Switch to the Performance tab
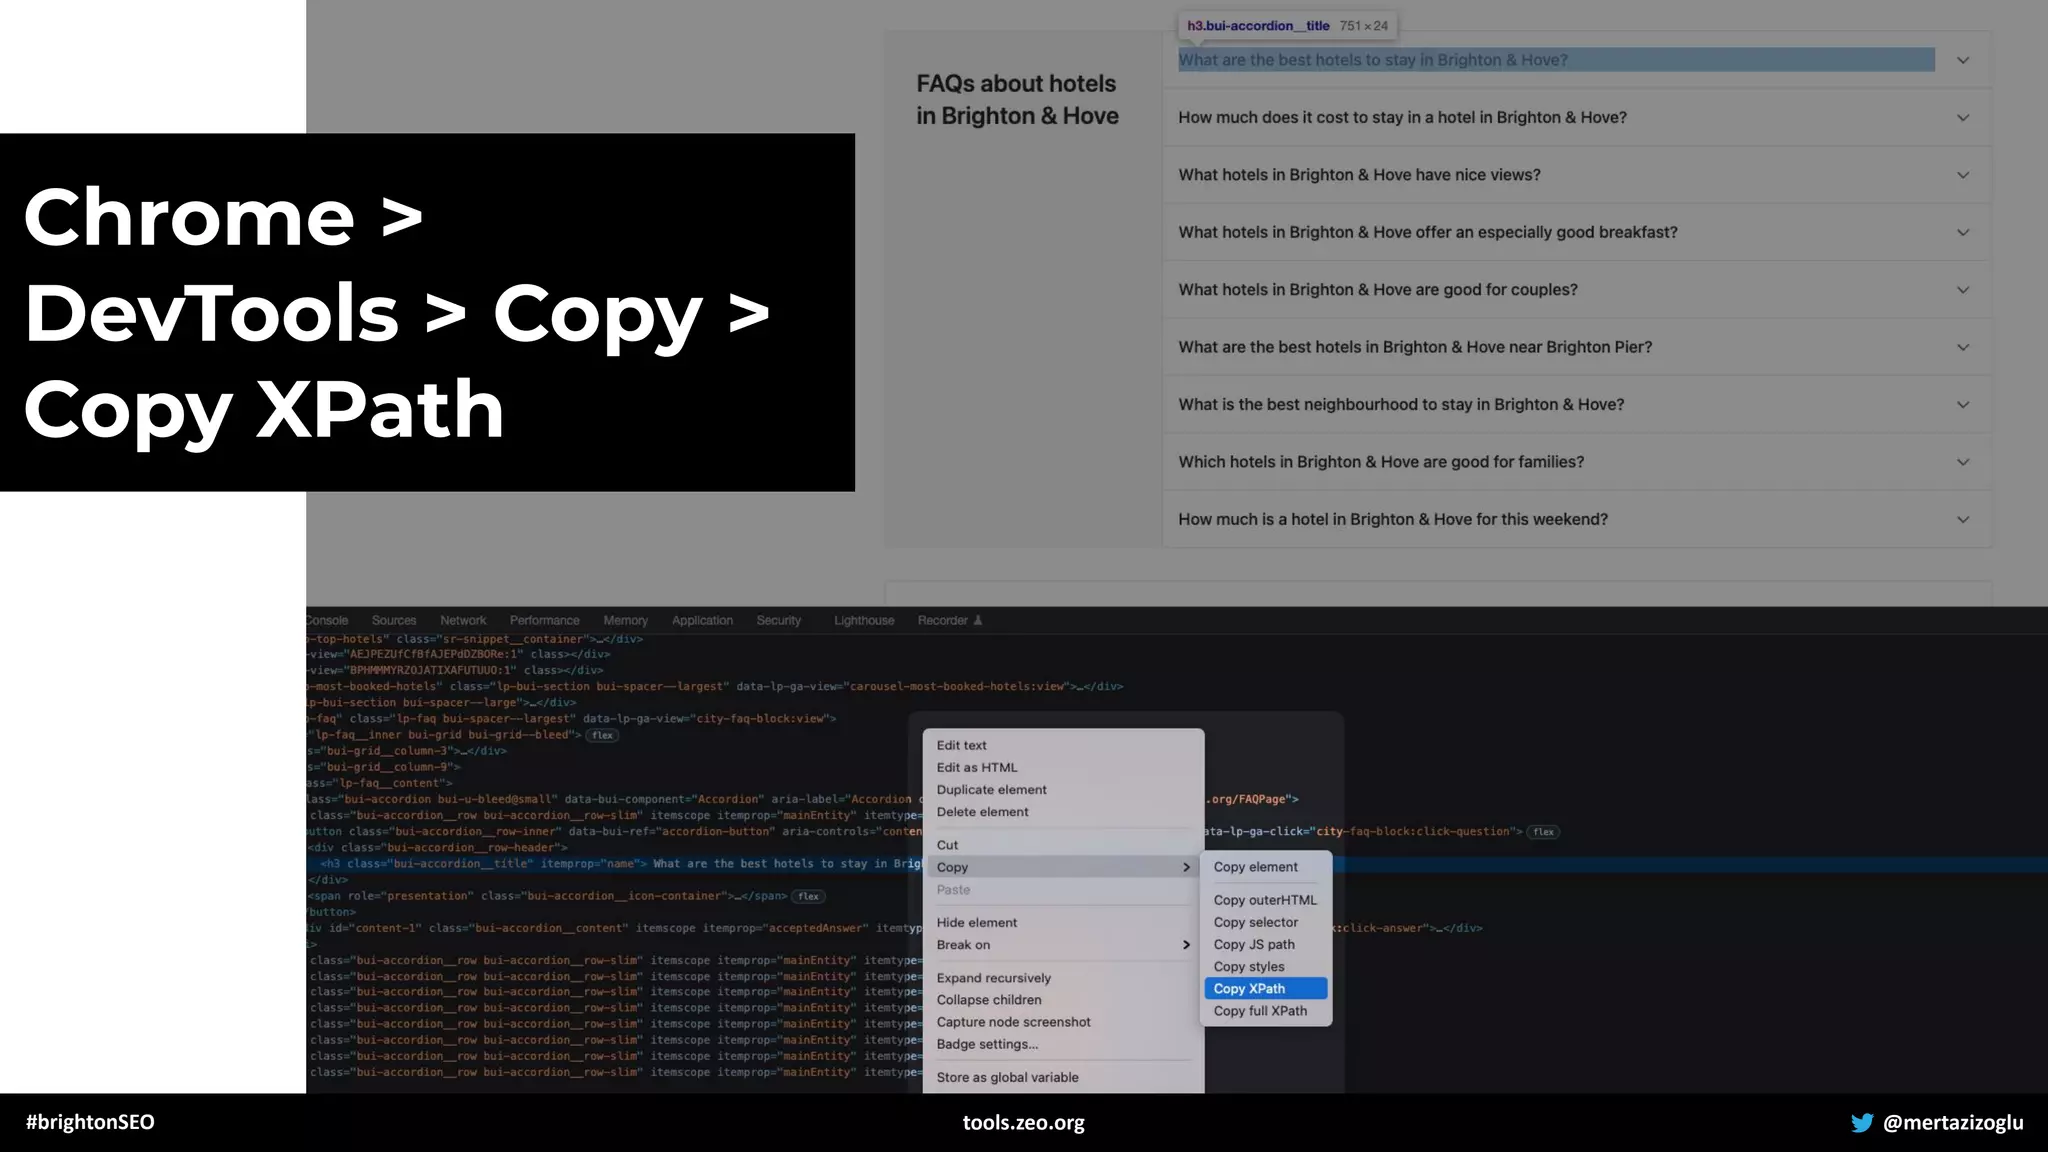 544,620
